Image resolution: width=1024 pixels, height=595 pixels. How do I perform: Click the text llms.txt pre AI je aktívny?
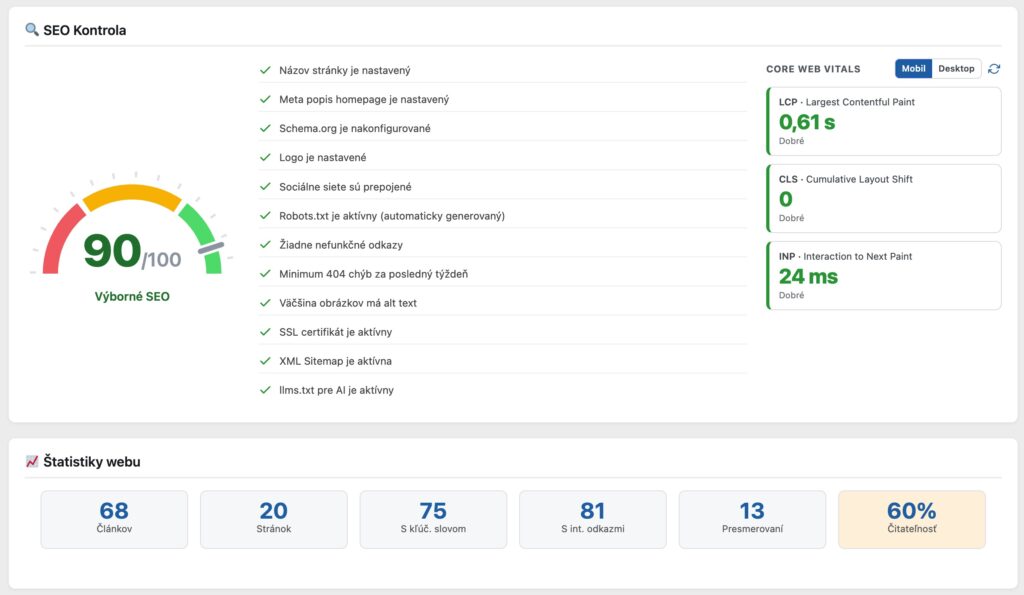click(x=336, y=390)
